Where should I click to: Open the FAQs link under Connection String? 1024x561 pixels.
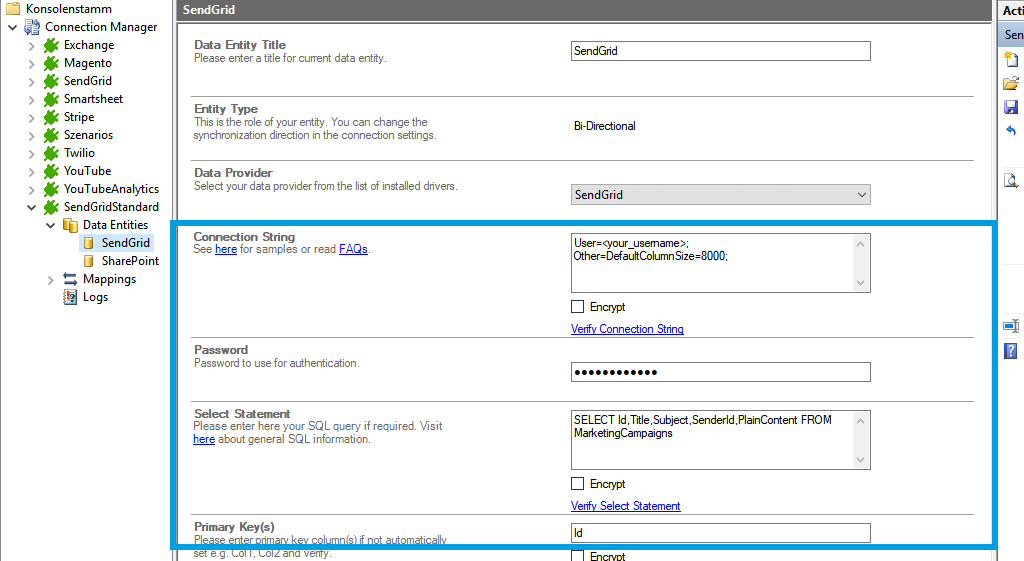tap(353, 249)
